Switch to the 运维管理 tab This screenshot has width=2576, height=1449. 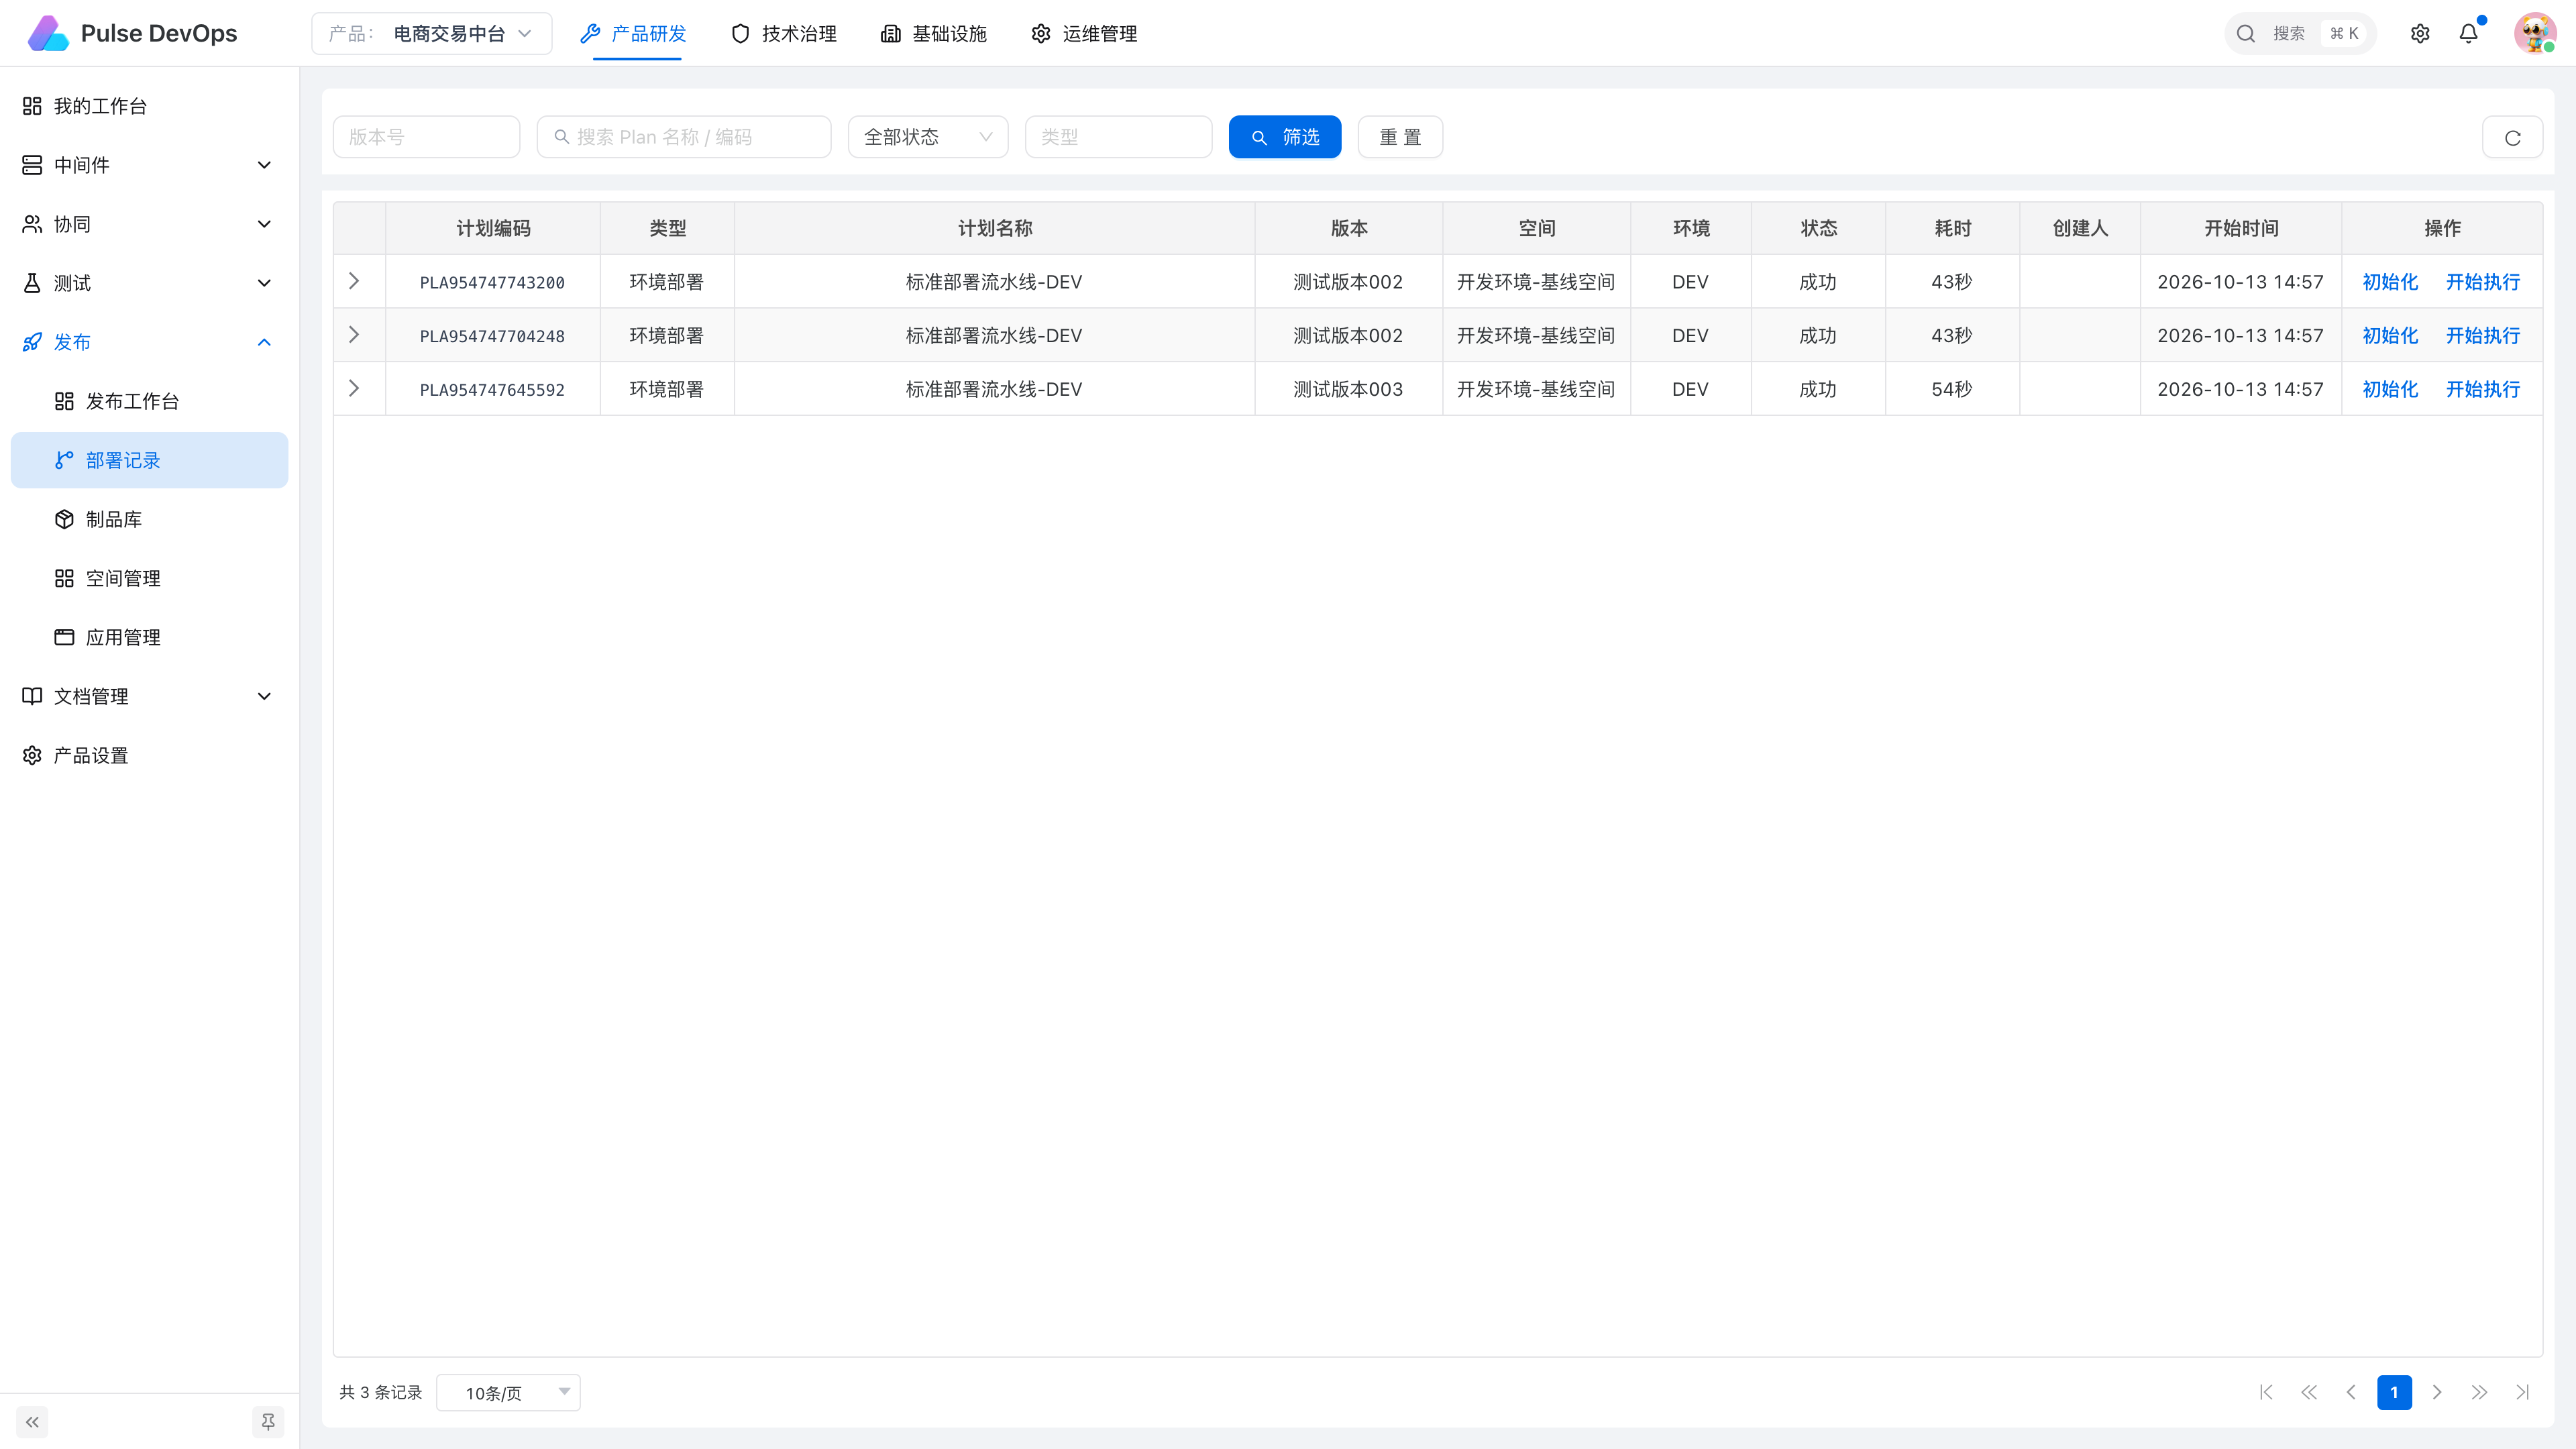point(1085,34)
